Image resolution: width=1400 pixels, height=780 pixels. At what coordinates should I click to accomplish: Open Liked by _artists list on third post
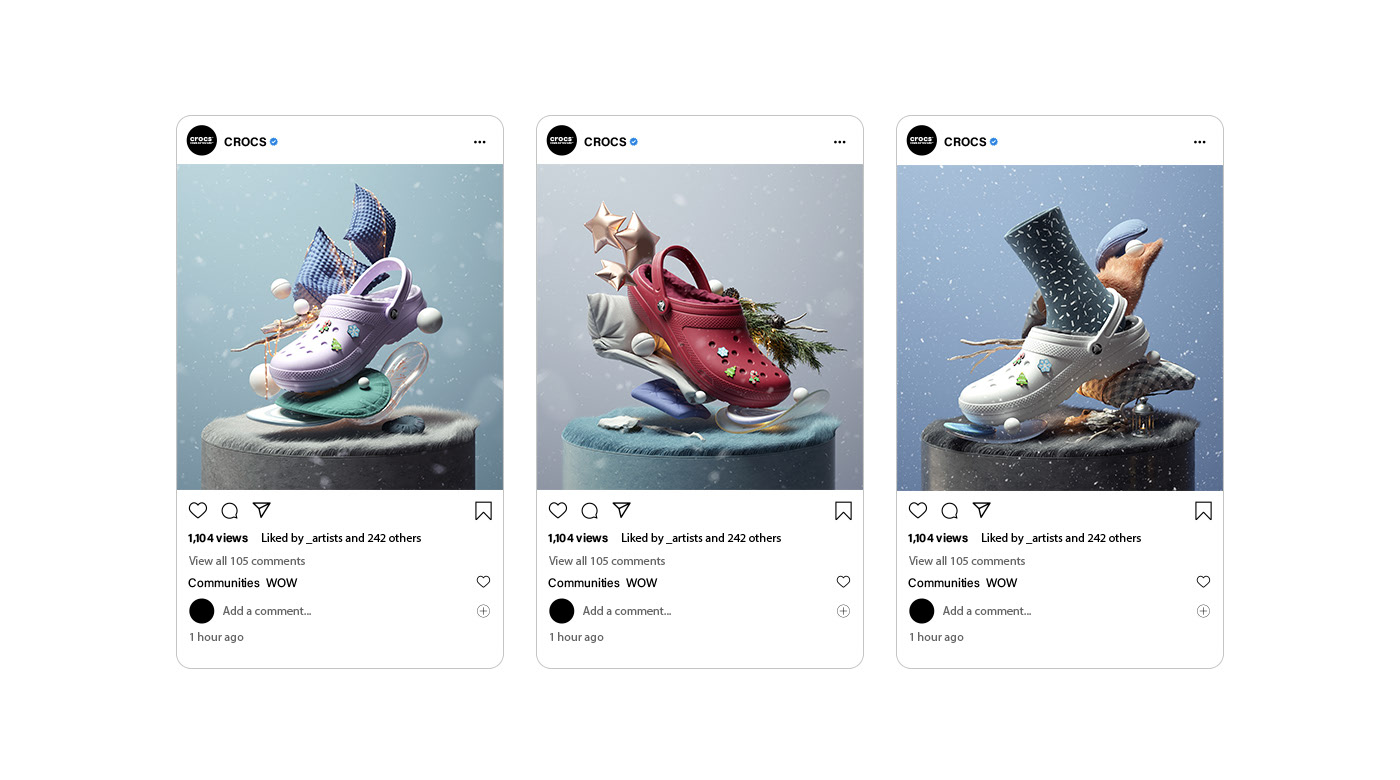point(1061,538)
